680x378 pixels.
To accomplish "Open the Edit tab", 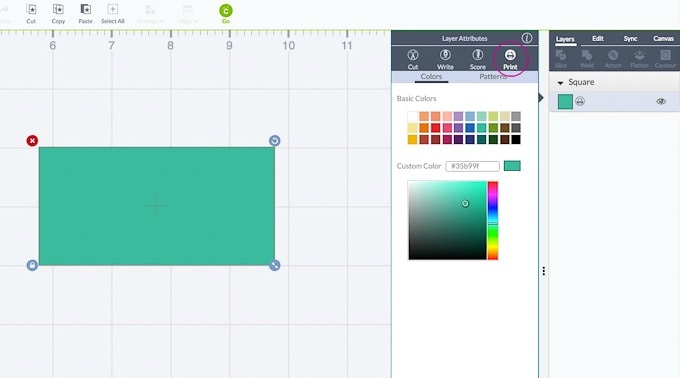I will tap(598, 39).
